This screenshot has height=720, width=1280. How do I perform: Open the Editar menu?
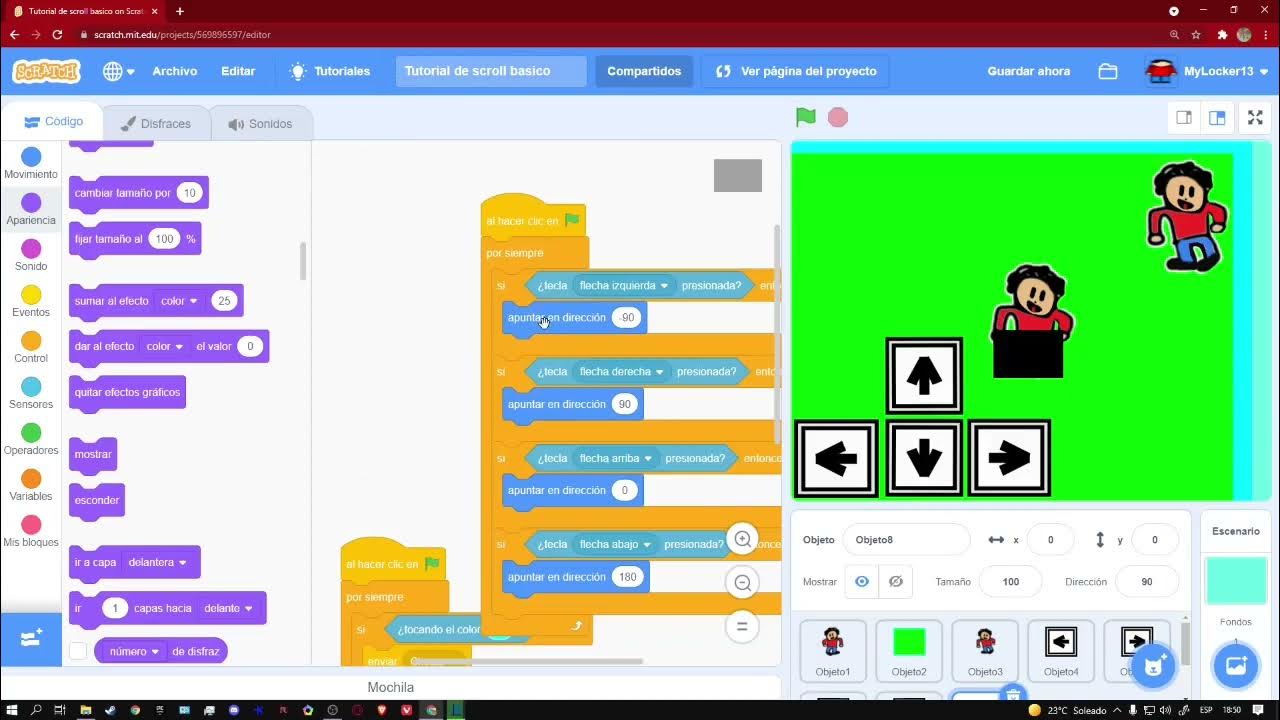(x=238, y=71)
